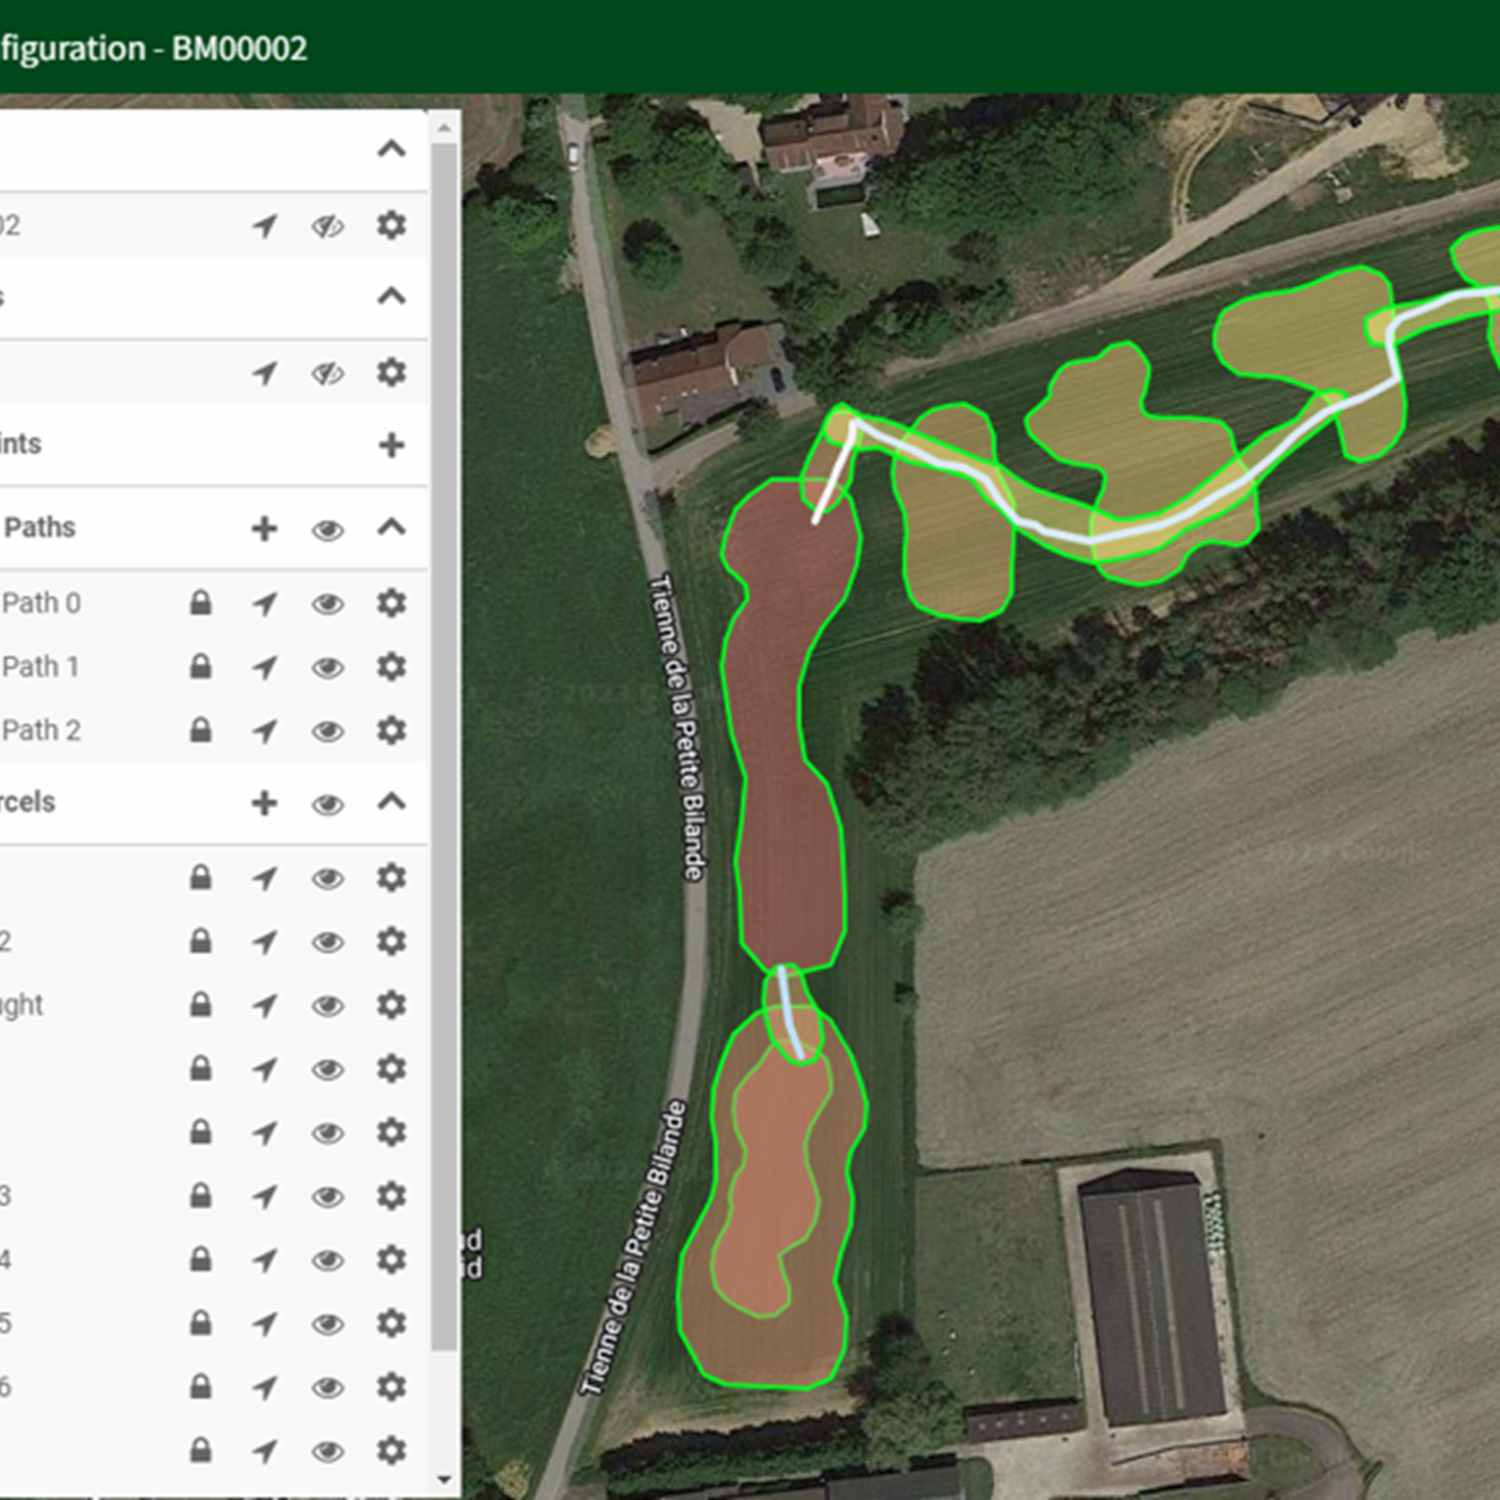Click the lock icon for Path 2
Screen dimensions: 1500x1500
tap(201, 731)
